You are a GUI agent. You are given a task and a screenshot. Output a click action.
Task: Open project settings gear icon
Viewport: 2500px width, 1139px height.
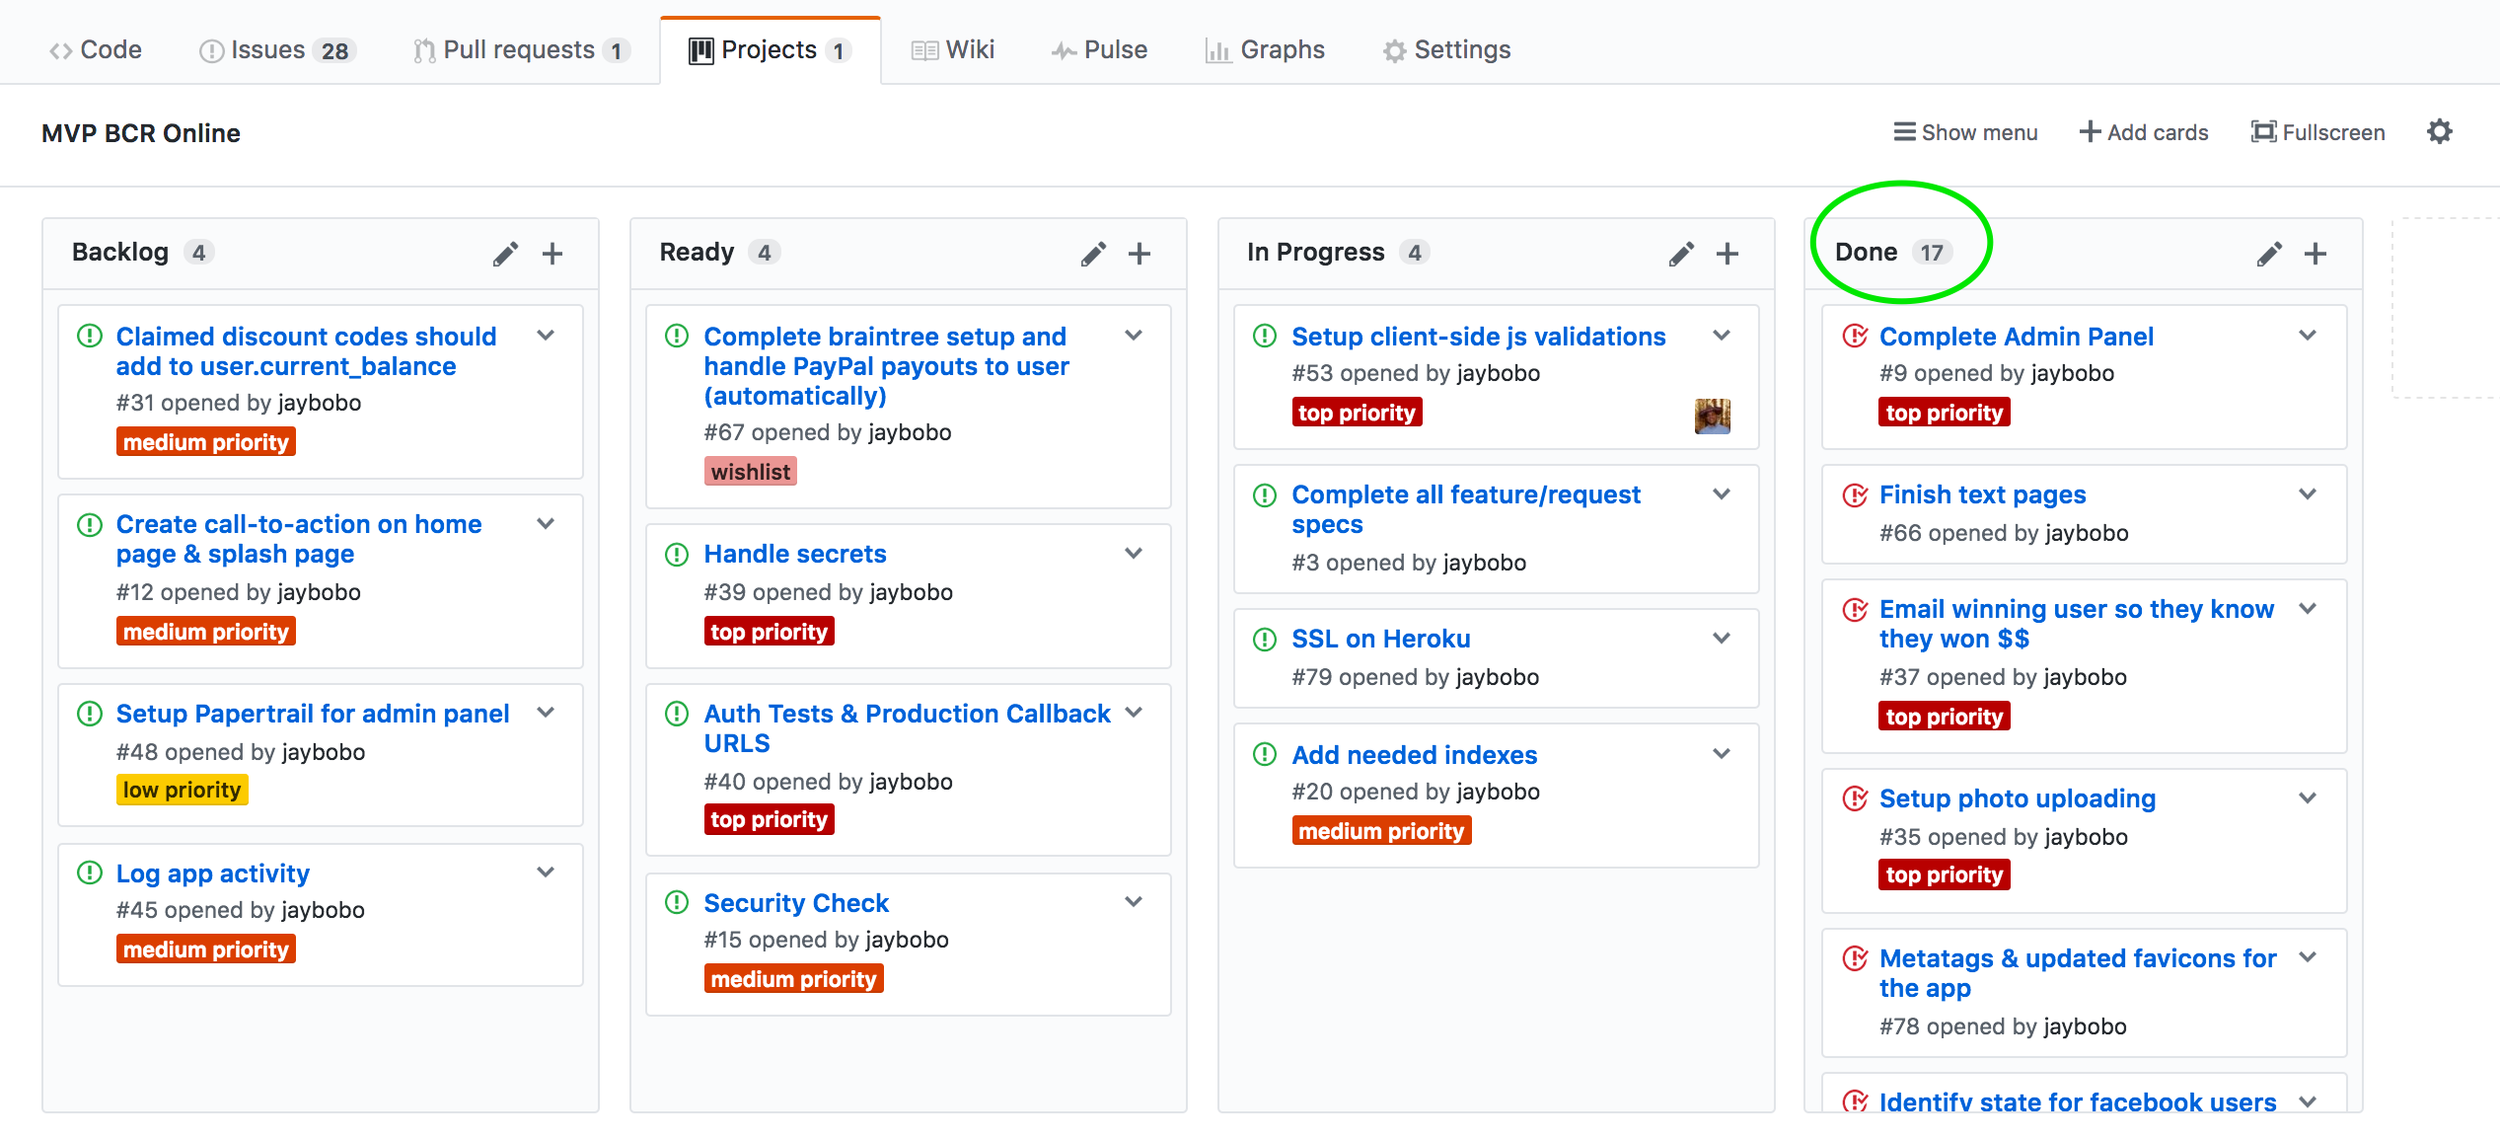pyautogui.click(x=2439, y=132)
